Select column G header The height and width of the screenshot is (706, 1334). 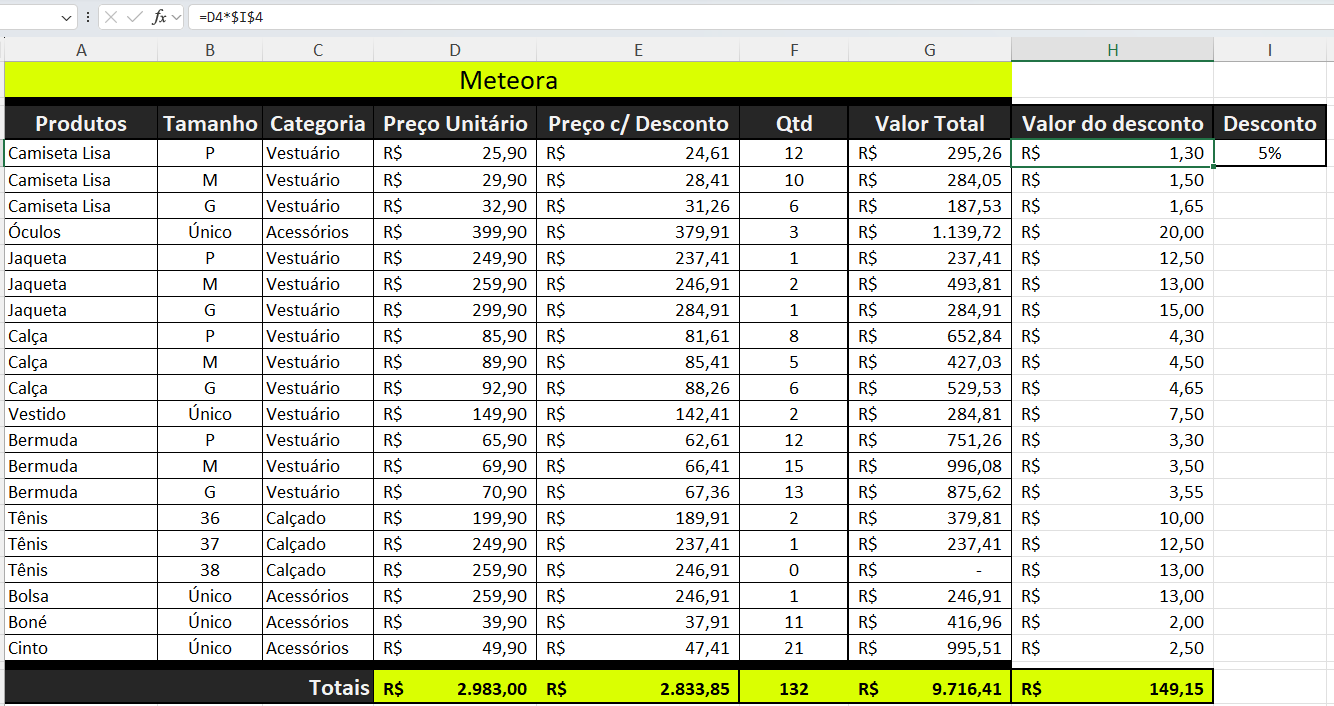click(x=930, y=50)
